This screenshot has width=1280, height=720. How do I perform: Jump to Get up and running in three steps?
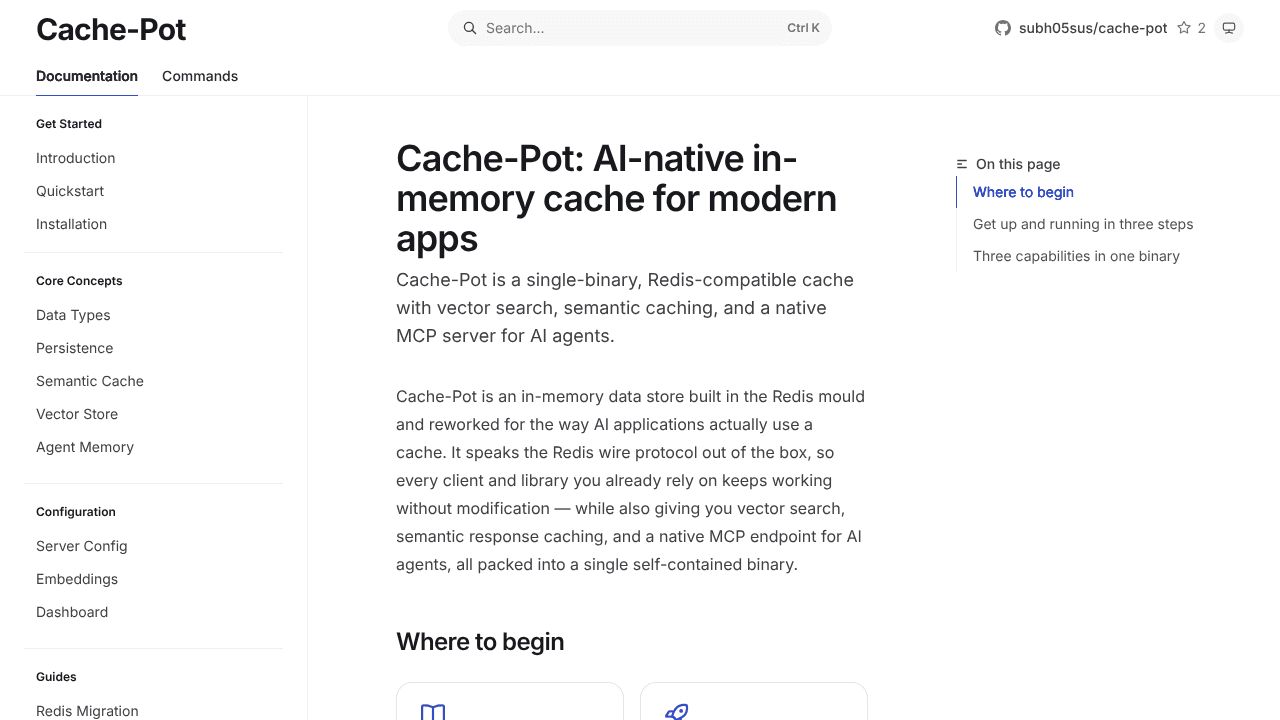[1083, 224]
